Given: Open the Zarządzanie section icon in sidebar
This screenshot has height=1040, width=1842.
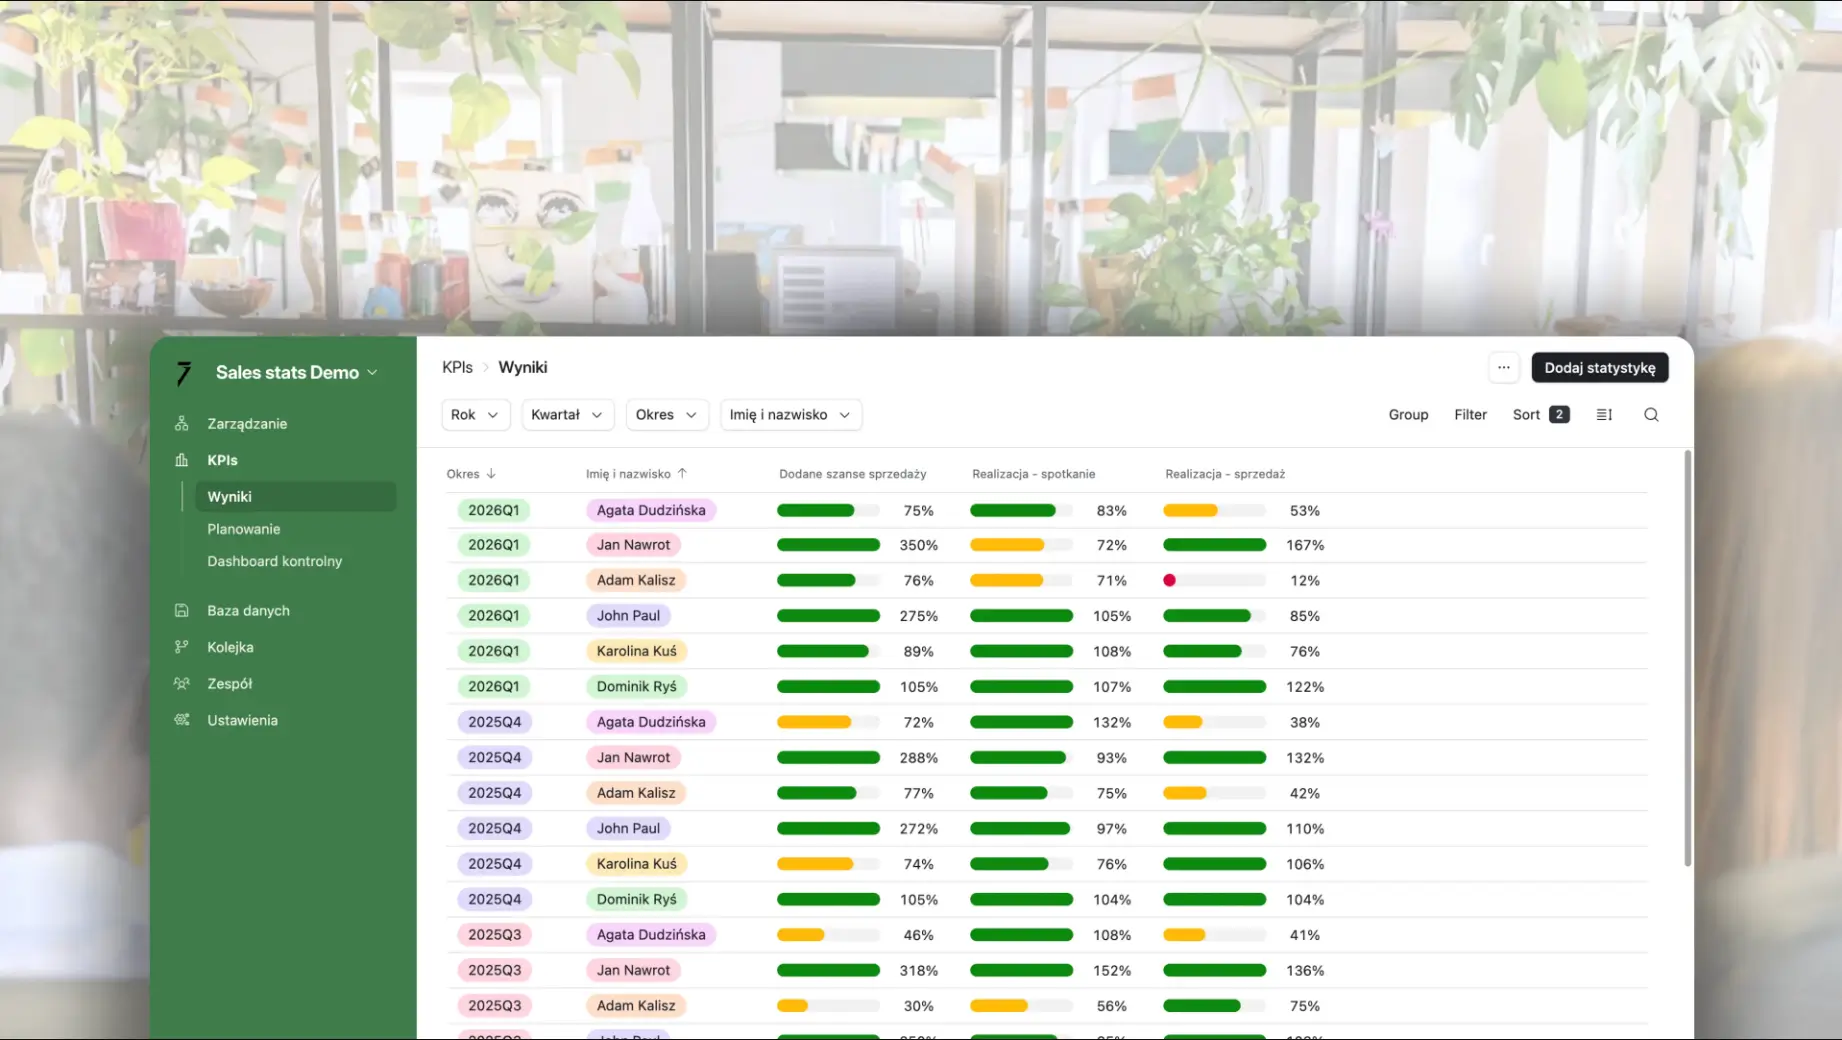Looking at the screenshot, I should pyautogui.click(x=181, y=423).
